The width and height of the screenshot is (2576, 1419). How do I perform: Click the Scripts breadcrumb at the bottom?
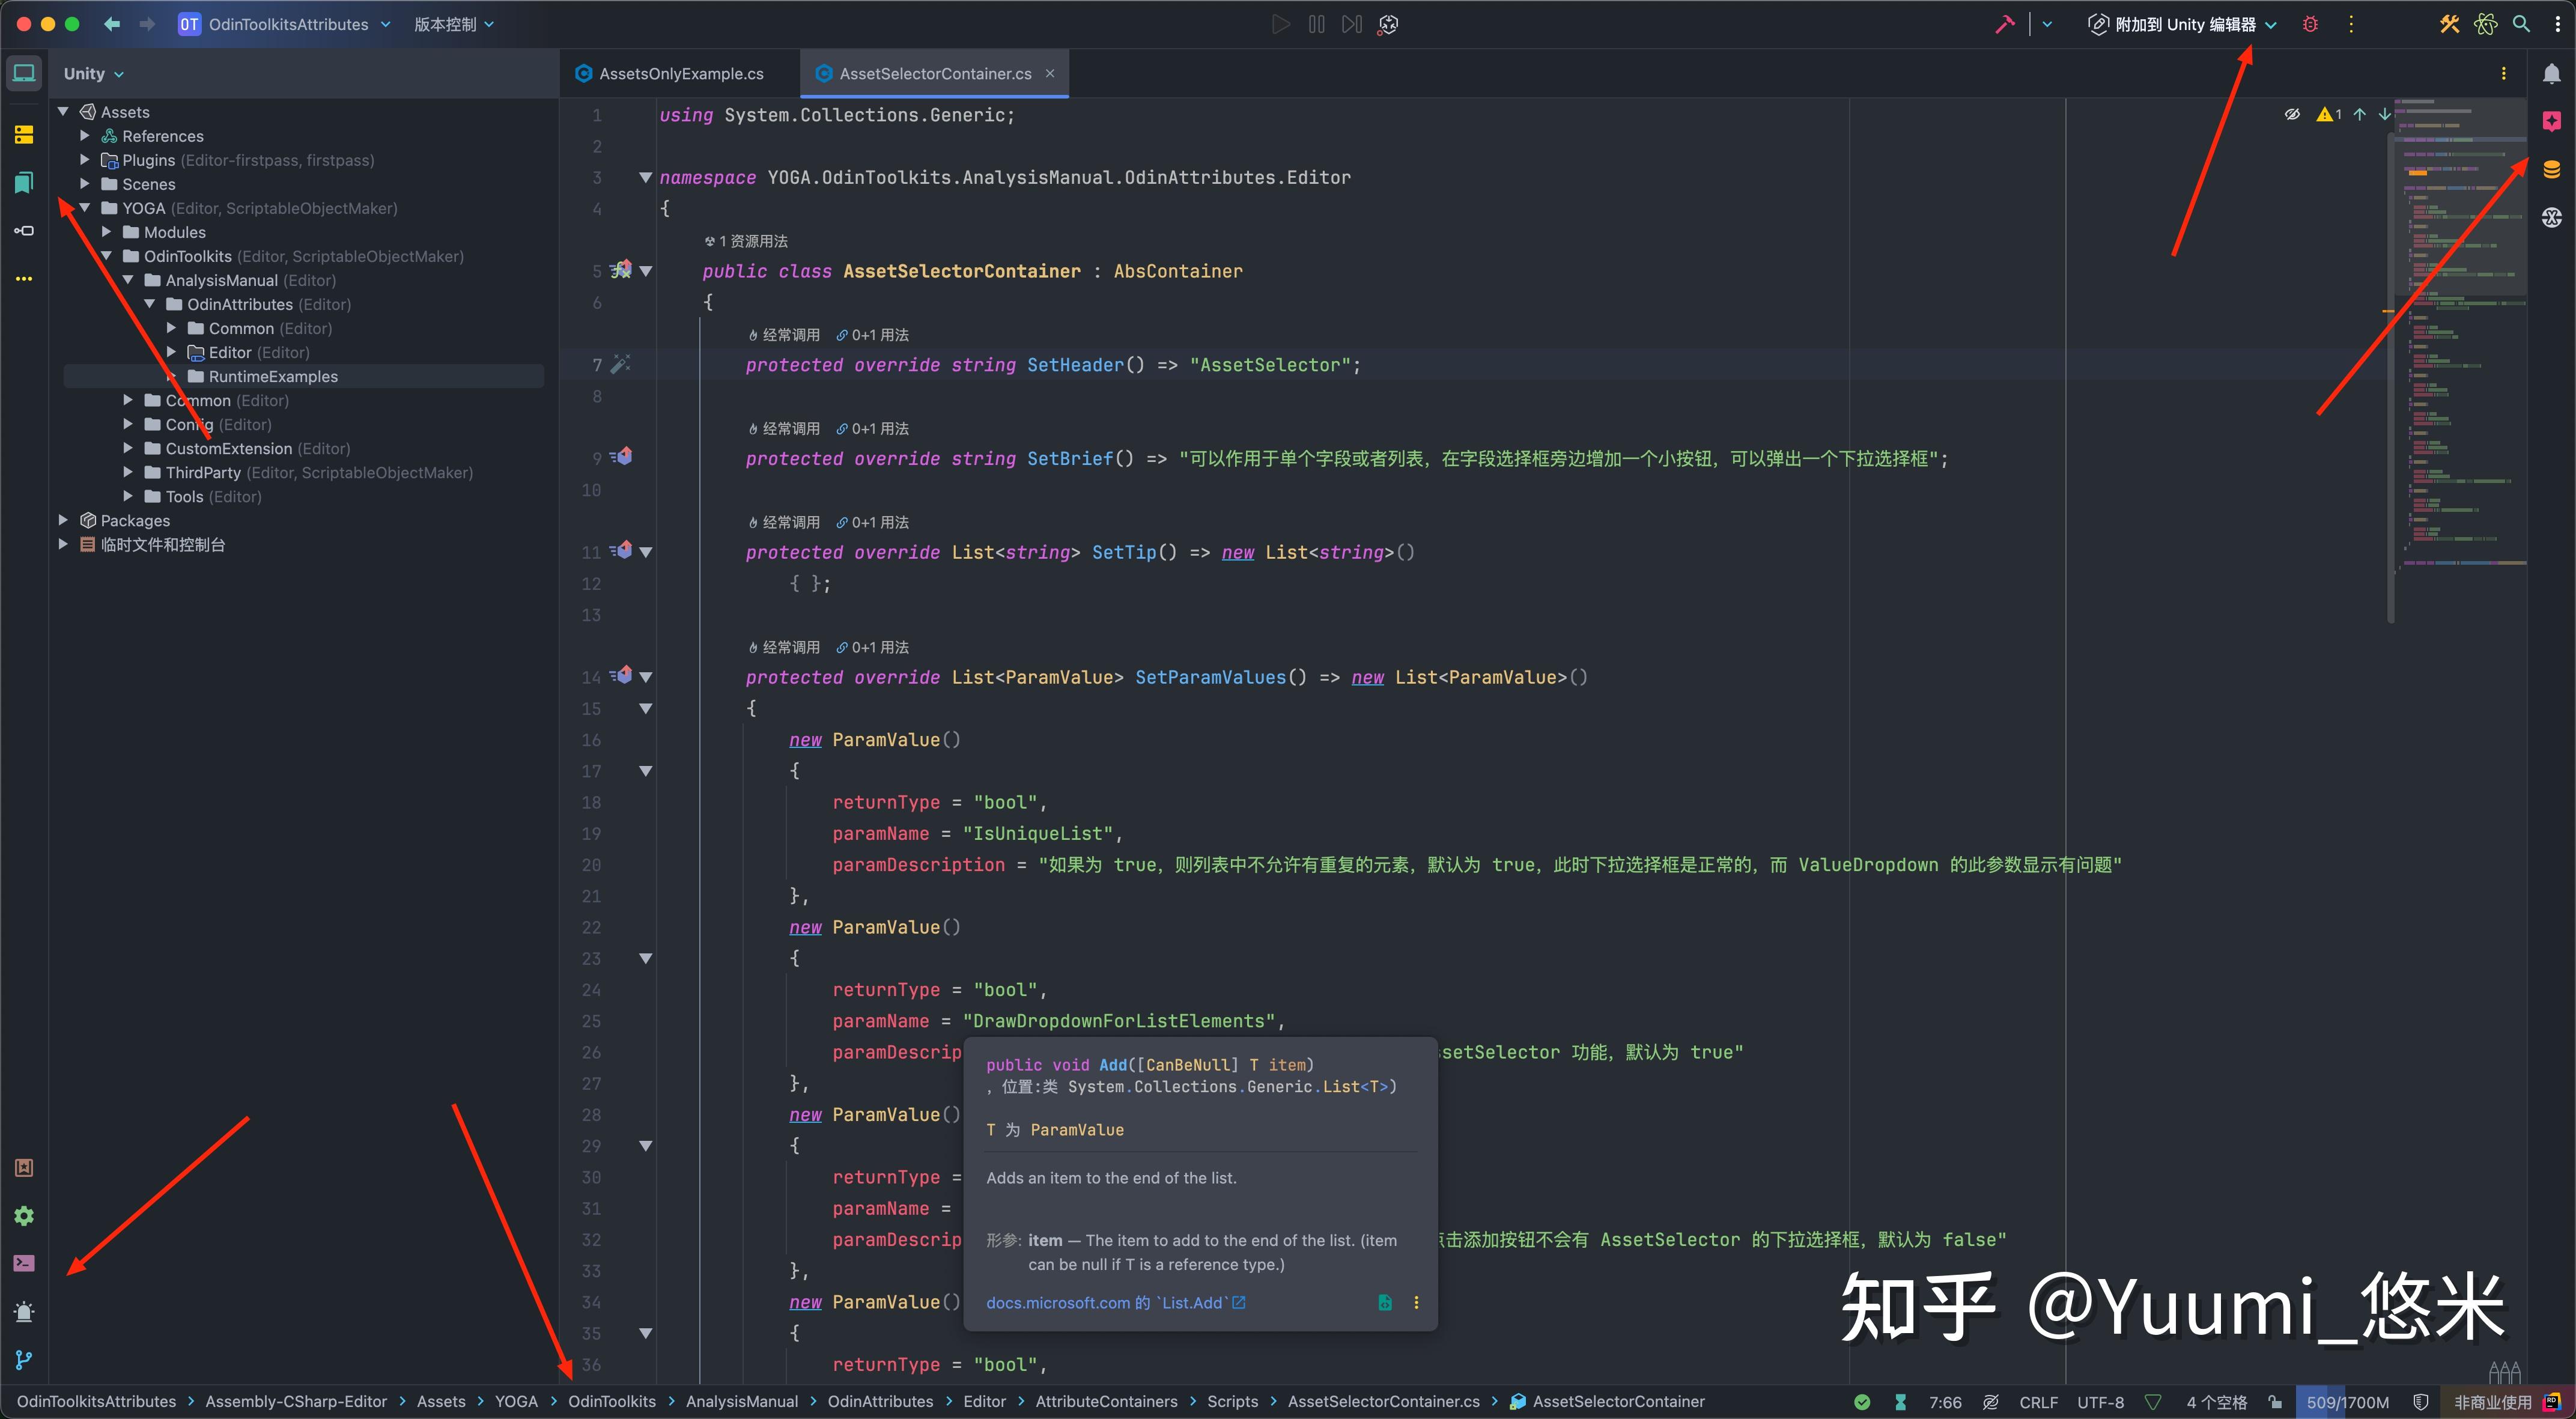coord(1232,1401)
